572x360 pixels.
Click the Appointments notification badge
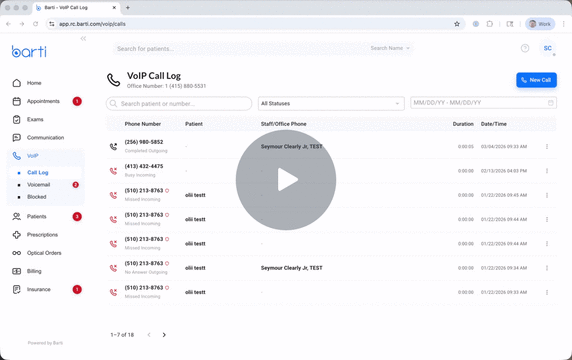click(77, 101)
